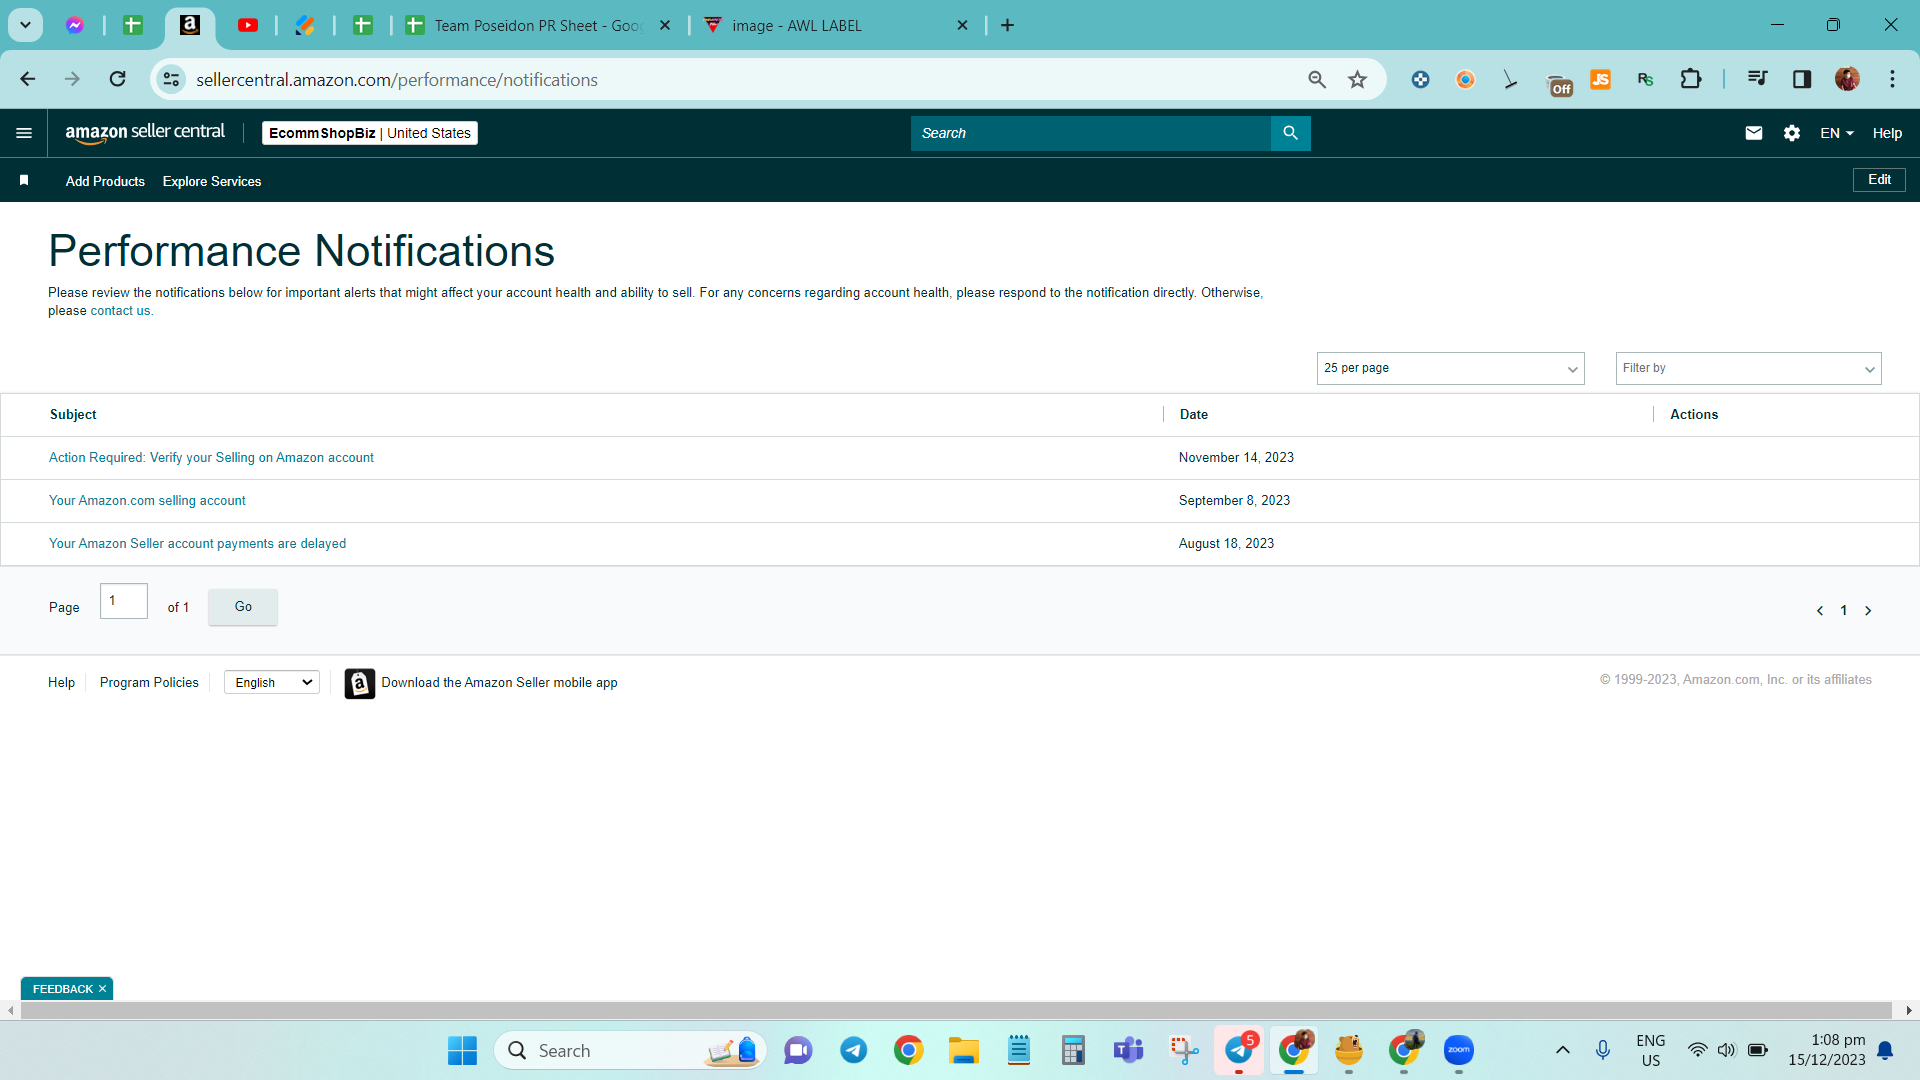The height and width of the screenshot is (1080, 1920).
Task: Open Microsoft Teams from the taskbar
Action: click(x=1128, y=1050)
